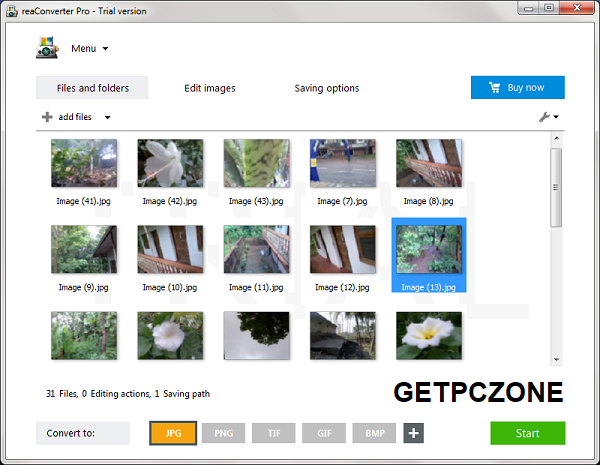Viewport: 600px width, 465px height.
Task: Choose BMP as output format
Action: pyautogui.click(x=374, y=433)
